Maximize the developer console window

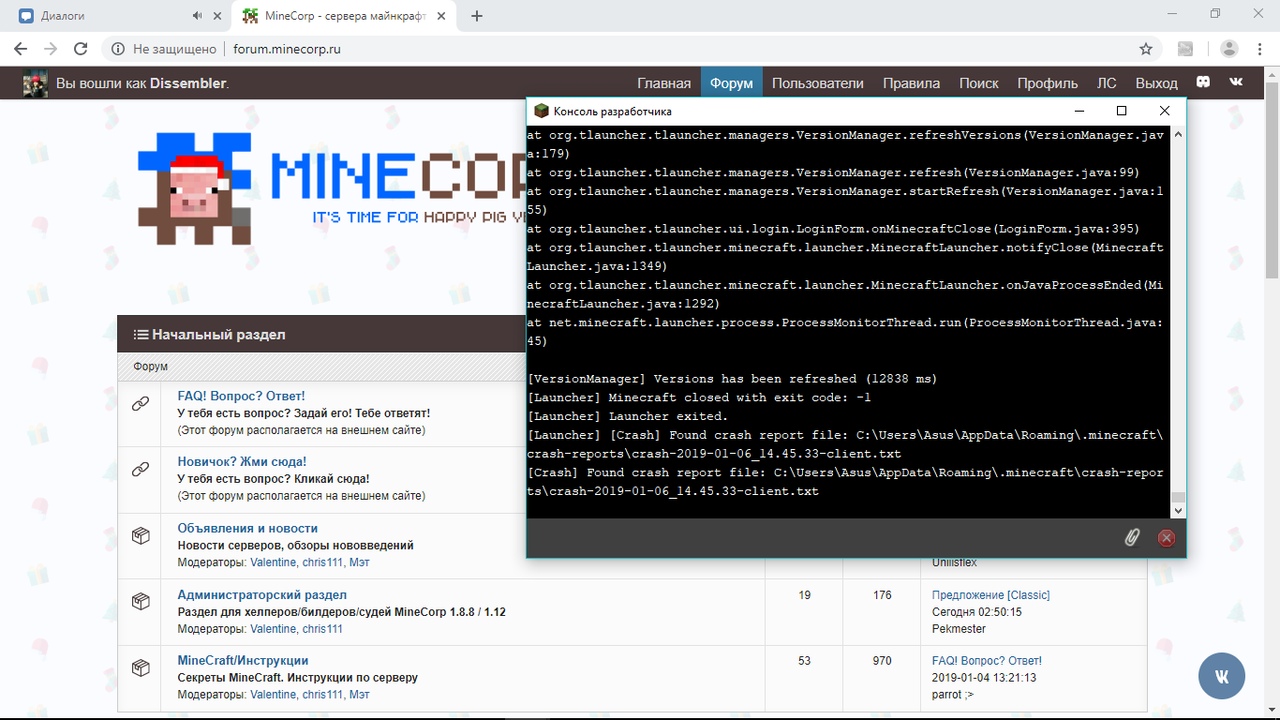1121,111
